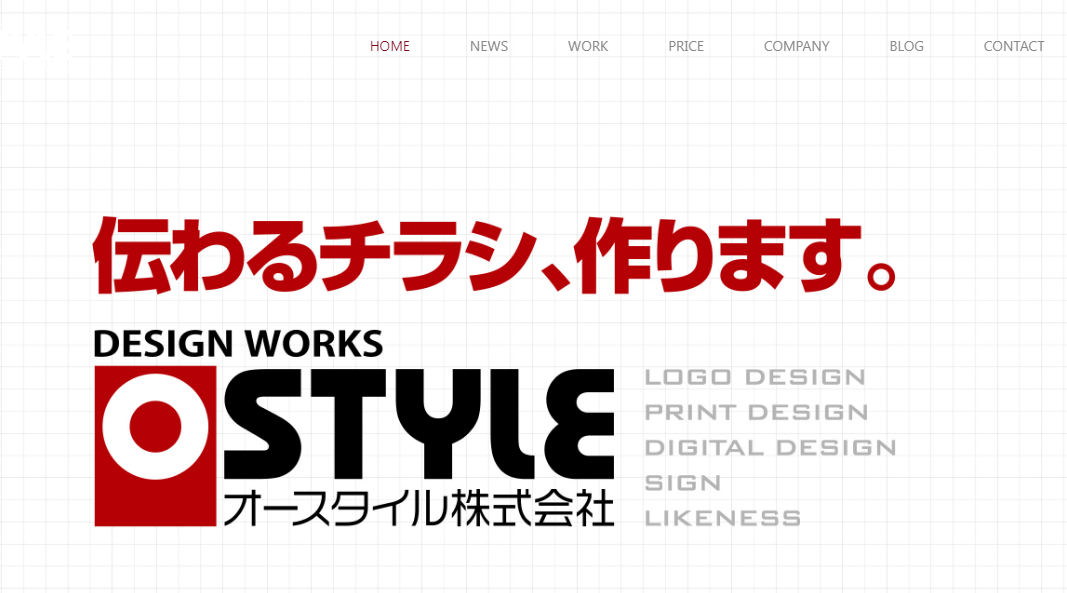Open the HOME navigation menu item

pos(389,46)
